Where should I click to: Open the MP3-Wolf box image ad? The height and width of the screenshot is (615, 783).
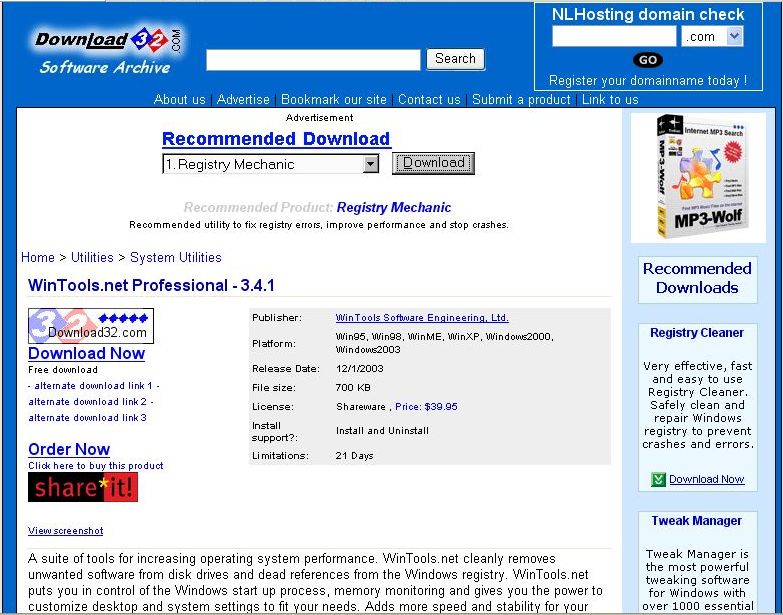click(698, 177)
